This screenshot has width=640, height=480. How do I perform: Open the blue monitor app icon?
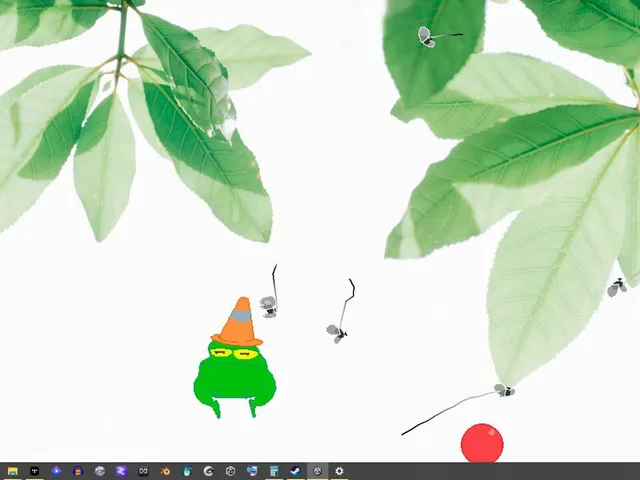point(252,471)
